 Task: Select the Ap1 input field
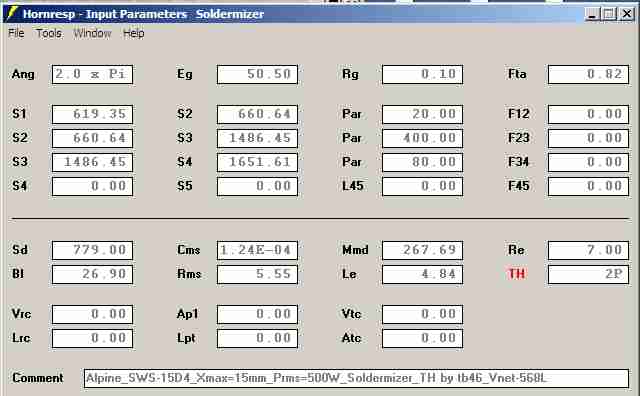click(257, 314)
